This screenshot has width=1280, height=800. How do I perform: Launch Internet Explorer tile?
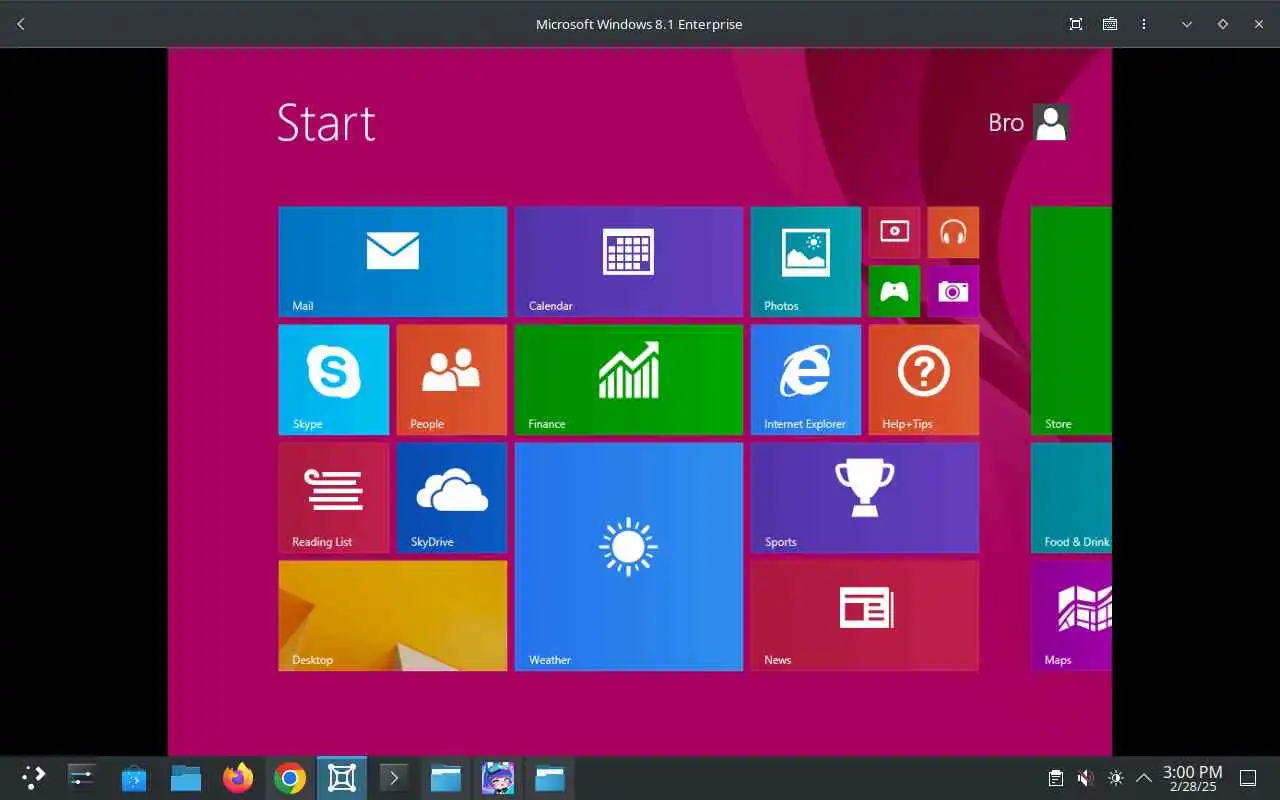[x=805, y=380]
